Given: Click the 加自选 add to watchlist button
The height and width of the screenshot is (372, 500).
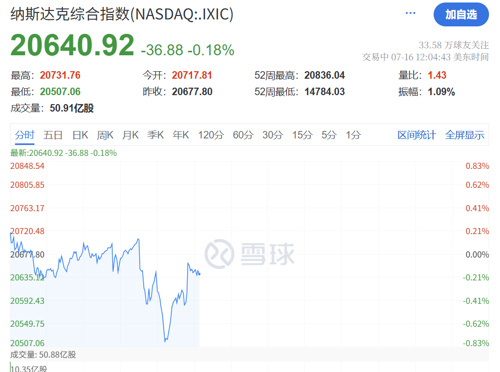Looking at the screenshot, I should [461, 14].
